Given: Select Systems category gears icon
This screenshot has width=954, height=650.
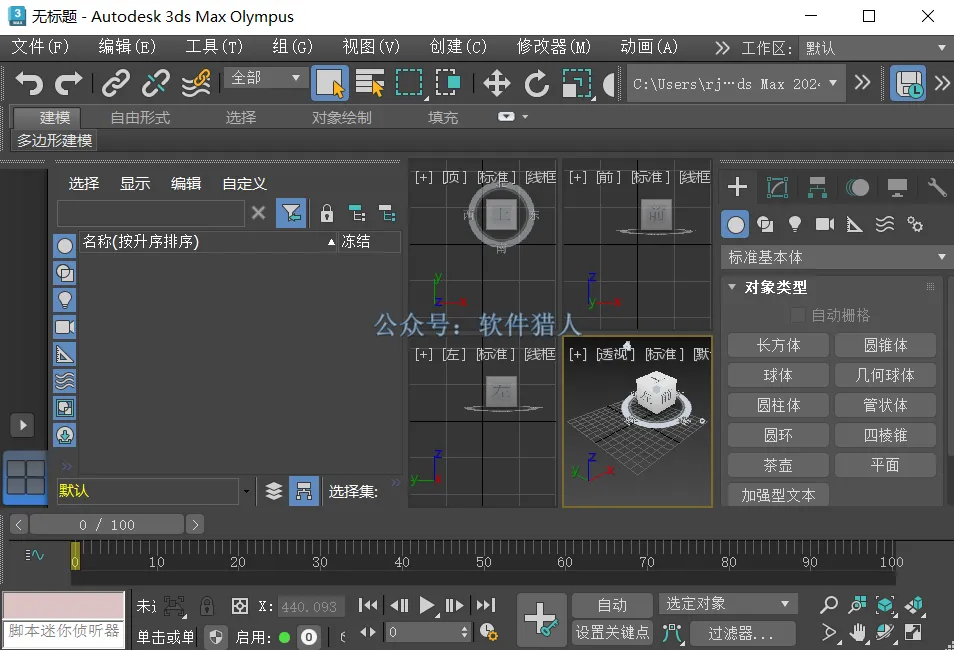Looking at the screenshot, I should [x=914, y=225].
